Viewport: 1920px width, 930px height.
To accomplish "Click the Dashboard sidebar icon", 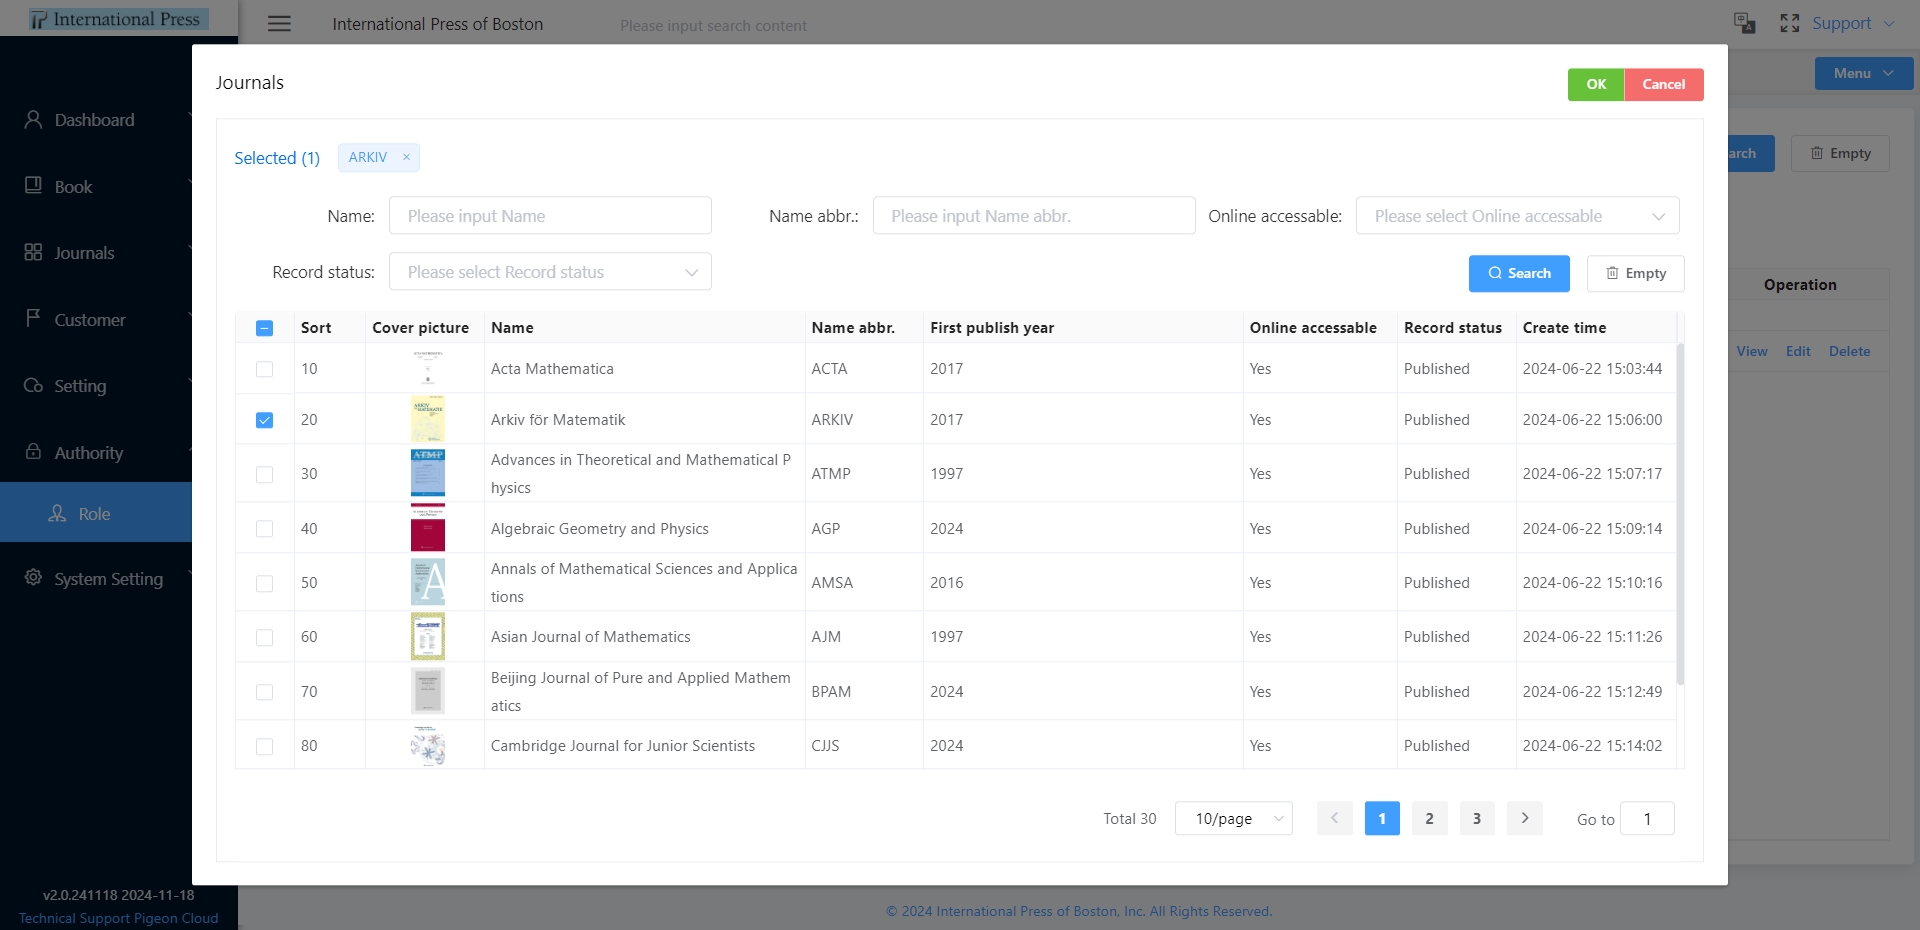I will tap(33, 120).
